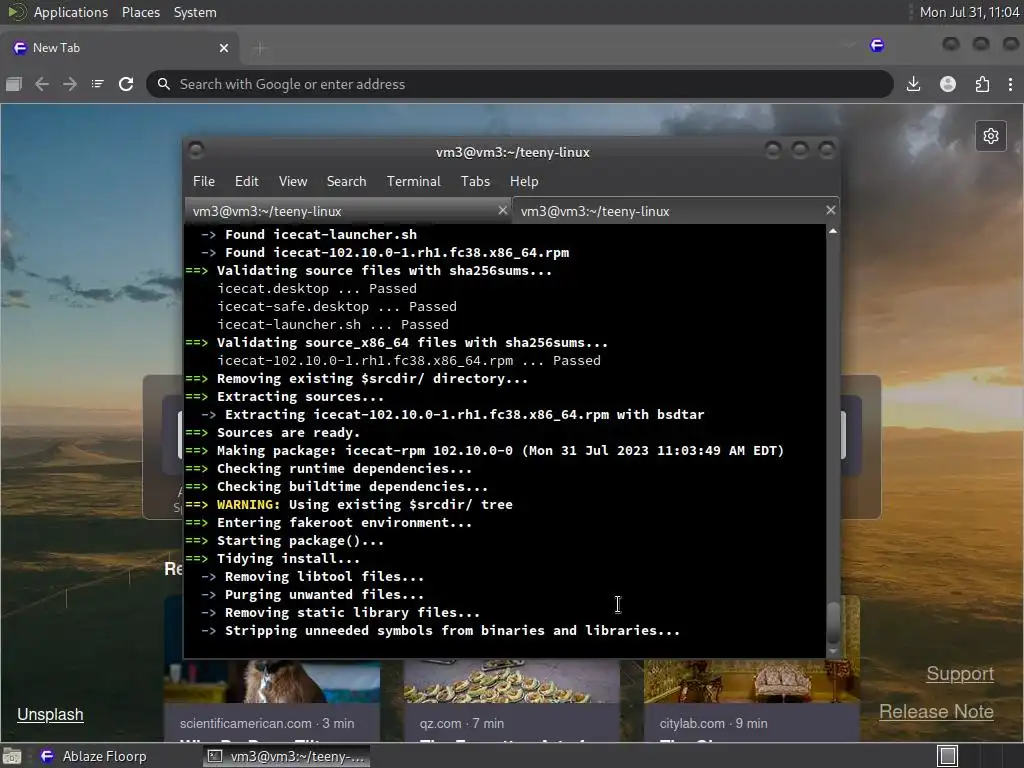The height and width of the screenshot is (768, 1024).
Task: Open the Unsplash link
Action: click(x=50, y=714)
